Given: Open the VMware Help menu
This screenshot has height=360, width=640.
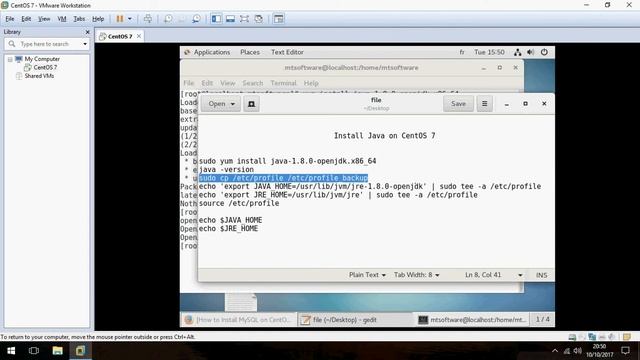Looking at the screenshot, I should pyautogui.click(x=98, y=19).
